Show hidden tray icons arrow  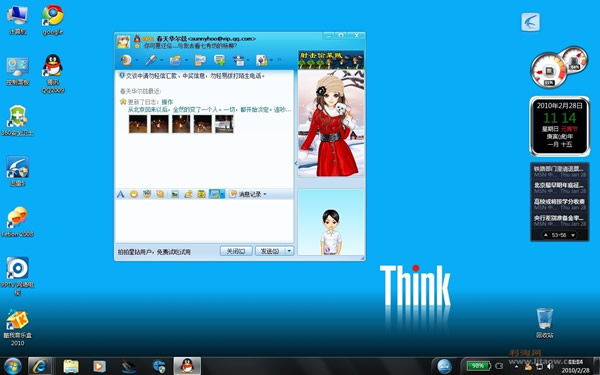[516, 367]
